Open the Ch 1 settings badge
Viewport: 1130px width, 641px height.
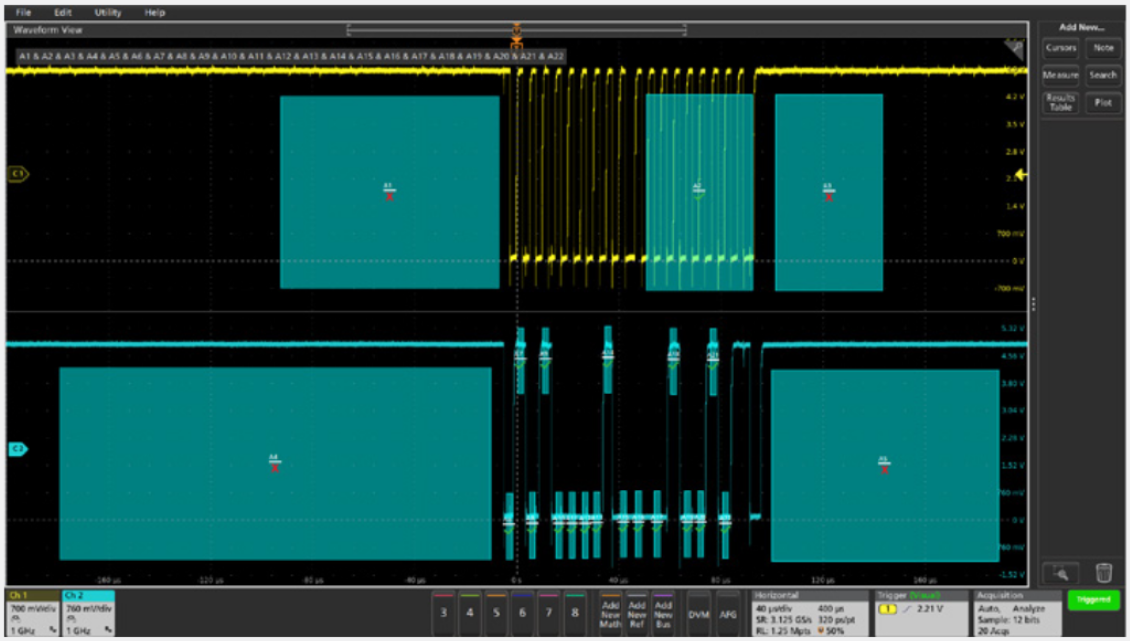[33, 612]
